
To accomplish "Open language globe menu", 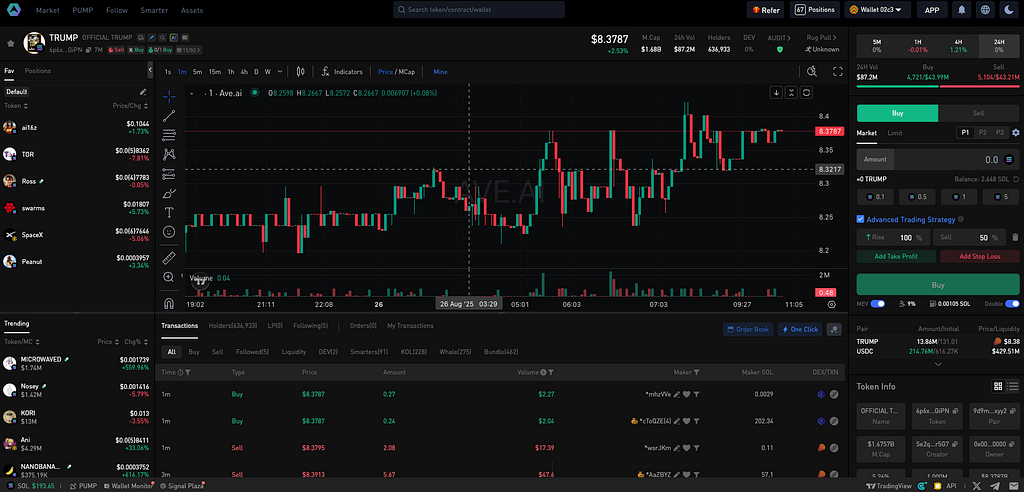I will click(x=985, y=10).
